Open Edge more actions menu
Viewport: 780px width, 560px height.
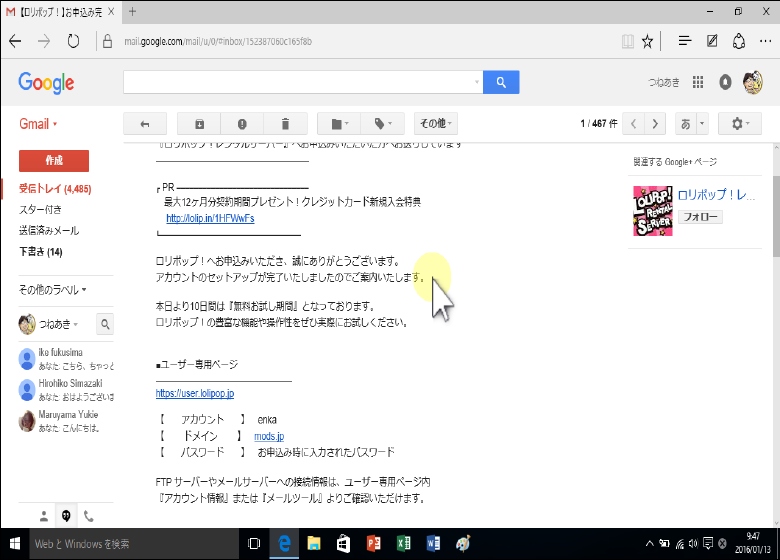[x=766, y=41]
